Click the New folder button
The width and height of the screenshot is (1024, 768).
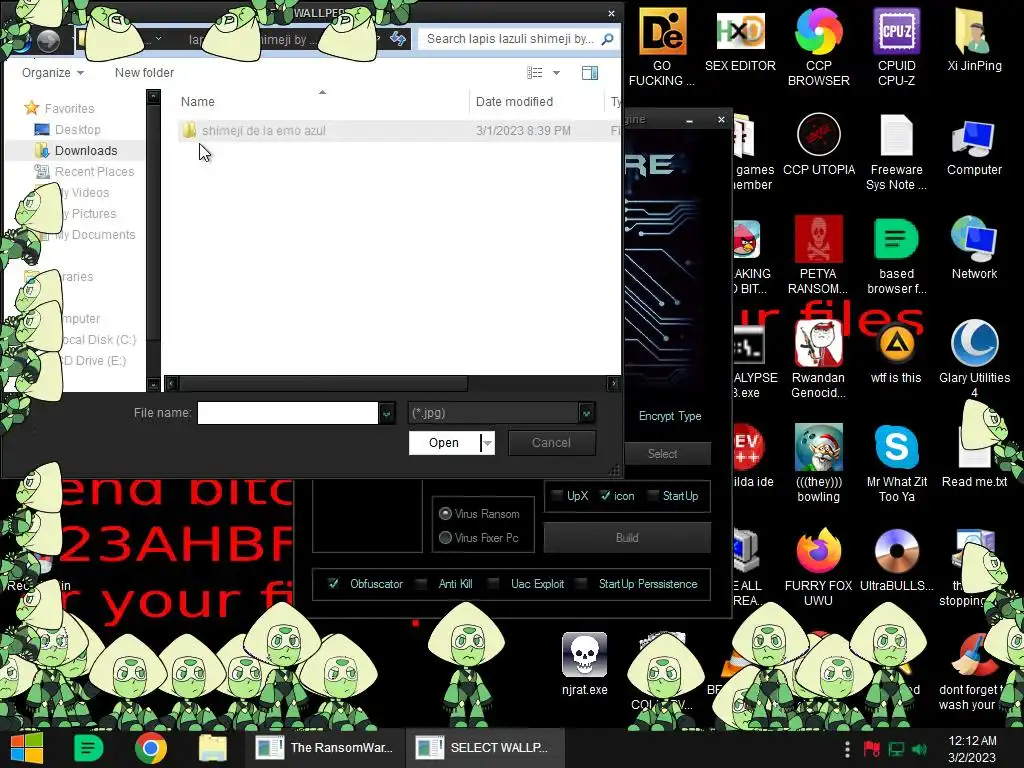point(144,72)
